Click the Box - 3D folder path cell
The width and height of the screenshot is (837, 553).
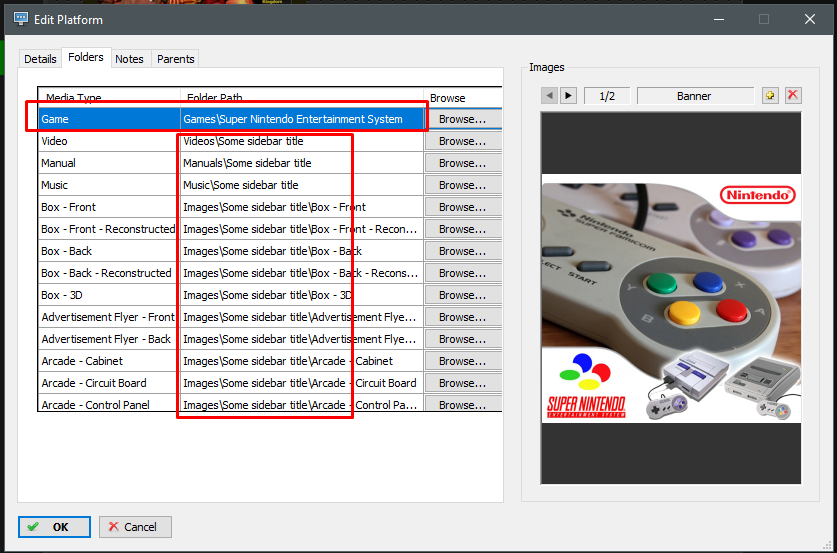point(302,295)
